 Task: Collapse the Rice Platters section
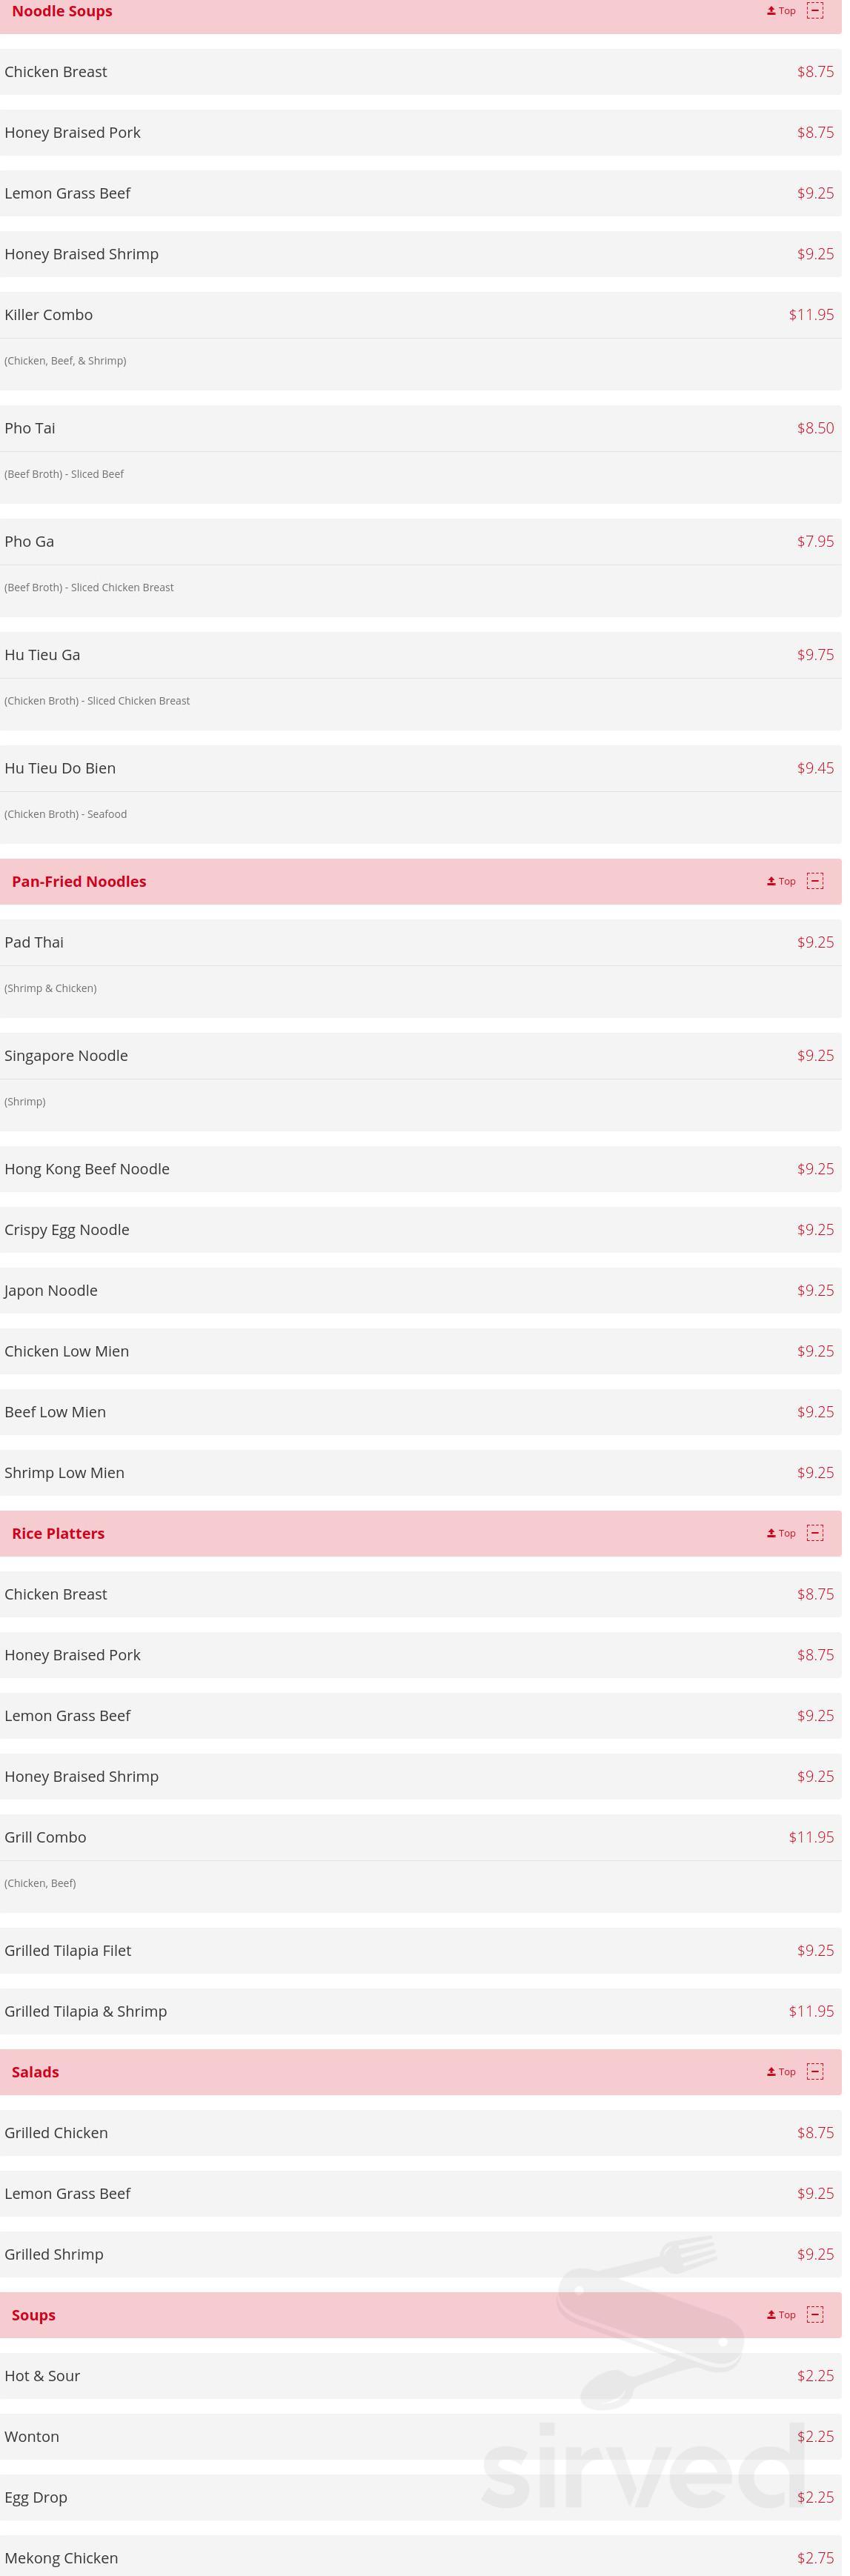(x=815, y=1533)
